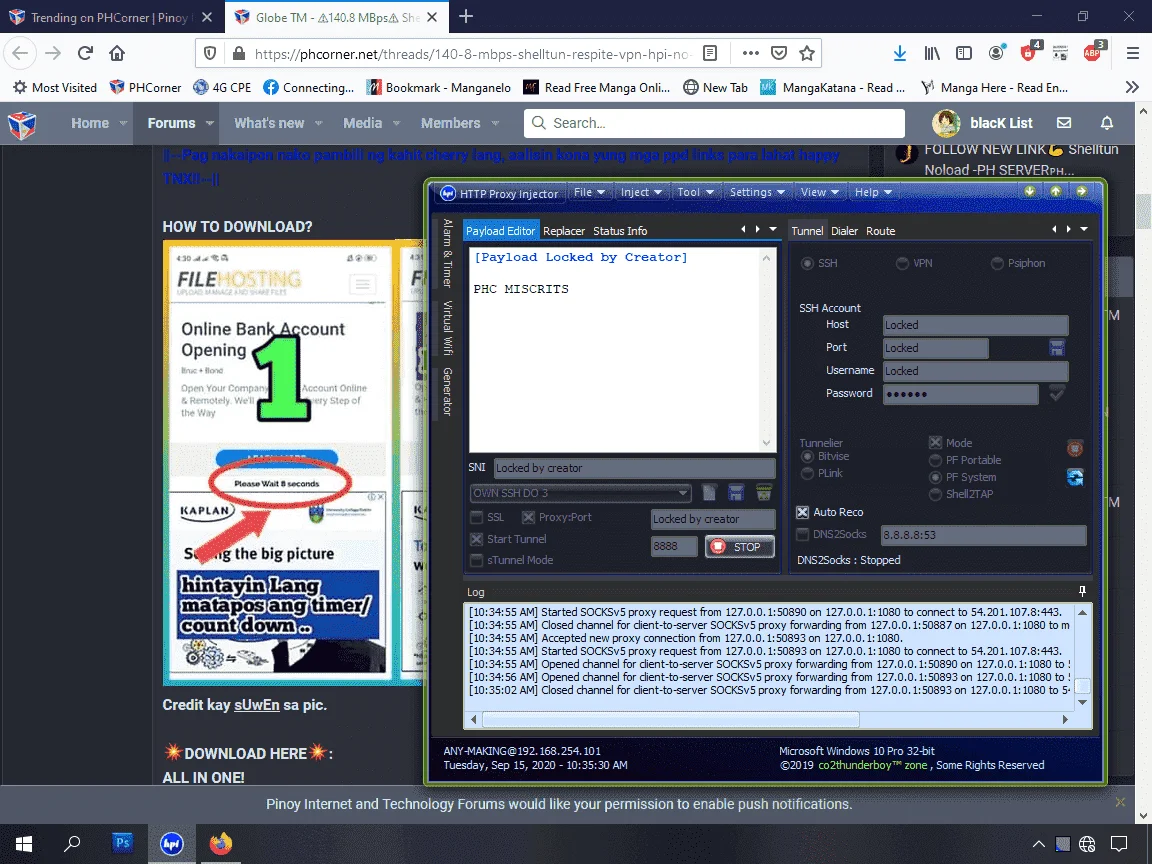Open the Firefox Downloads arrow icon

click(x=899, y=53)
